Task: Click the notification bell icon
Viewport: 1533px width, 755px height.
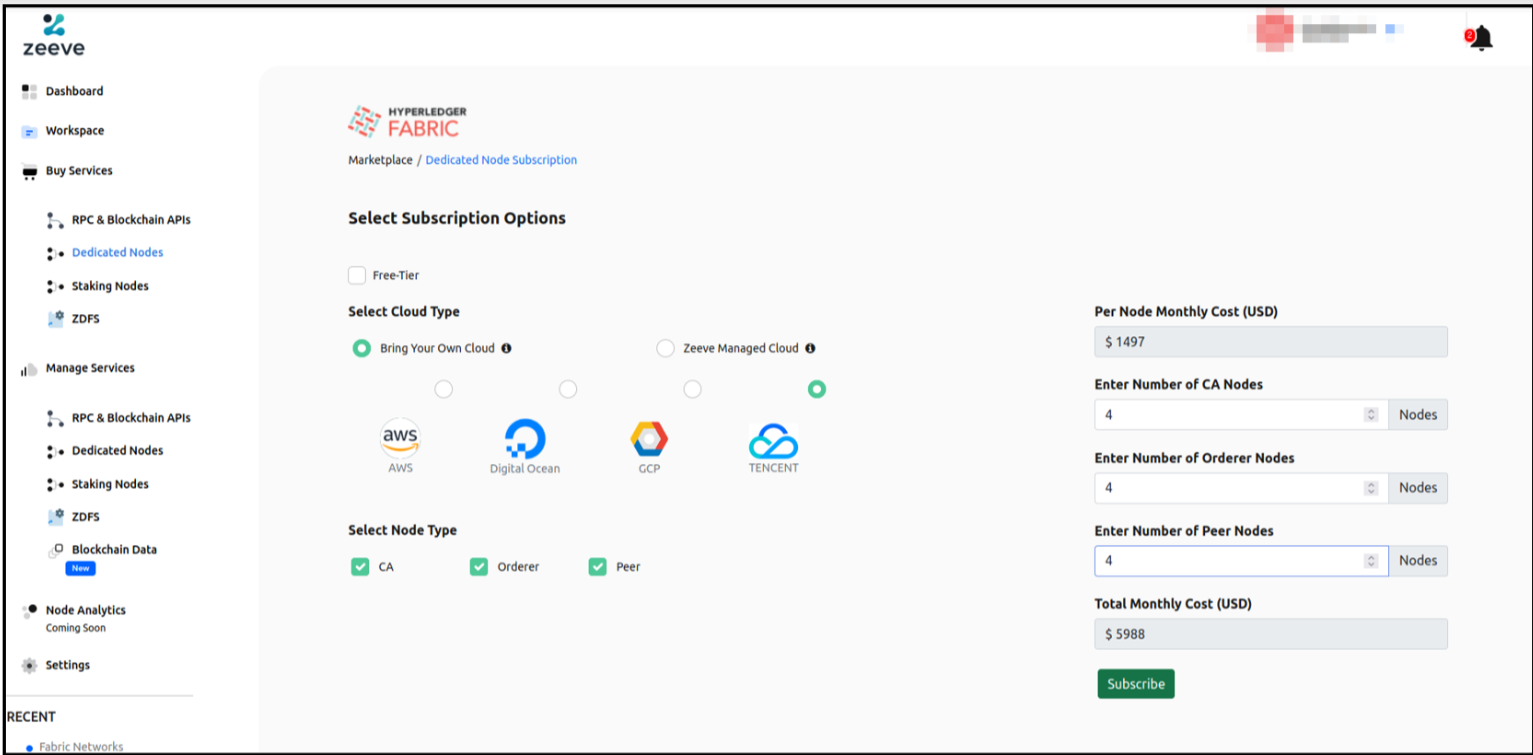Action: point(1481,39)
